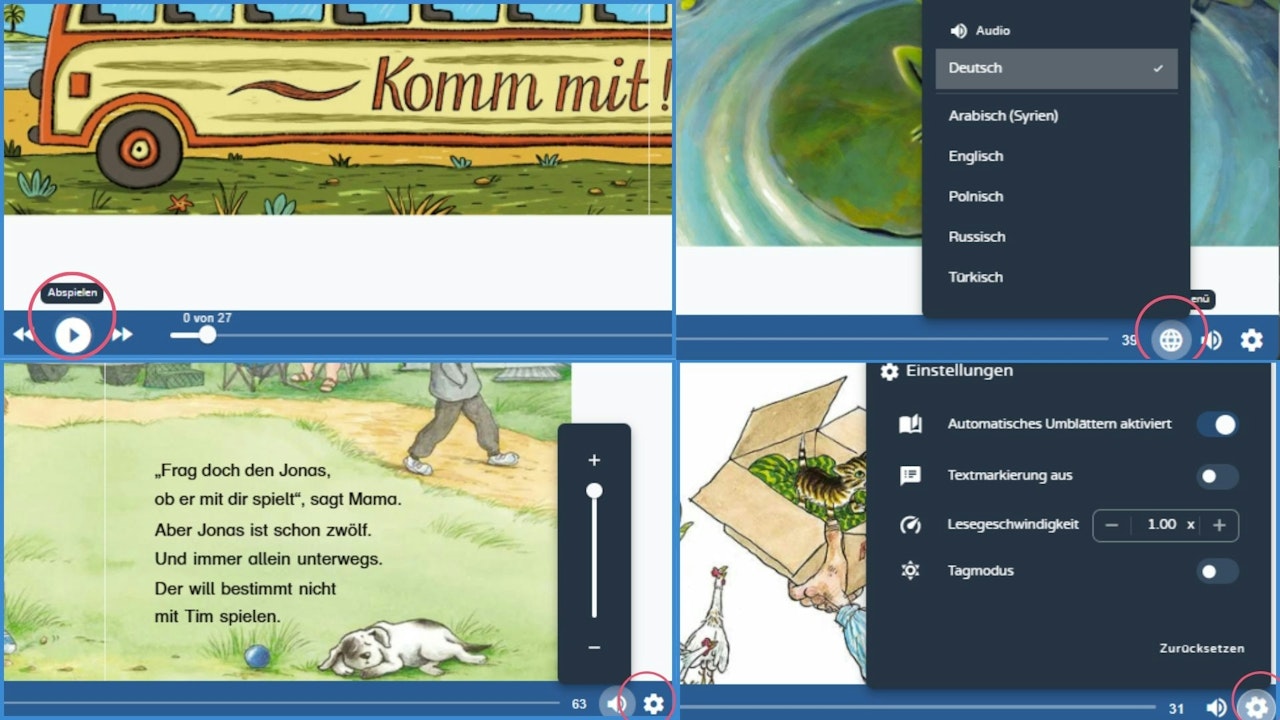
Task: Click the Abspielen play button
Action: 71,334
